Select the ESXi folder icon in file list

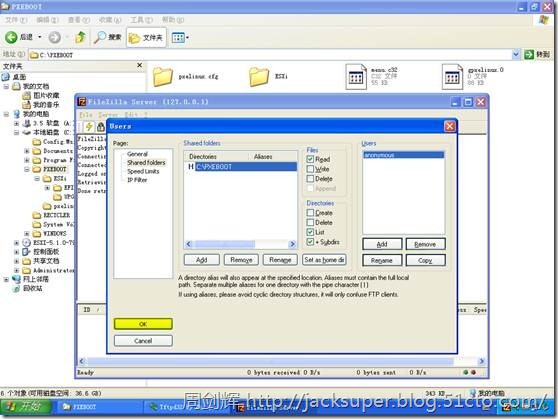[x=259, y=77]
